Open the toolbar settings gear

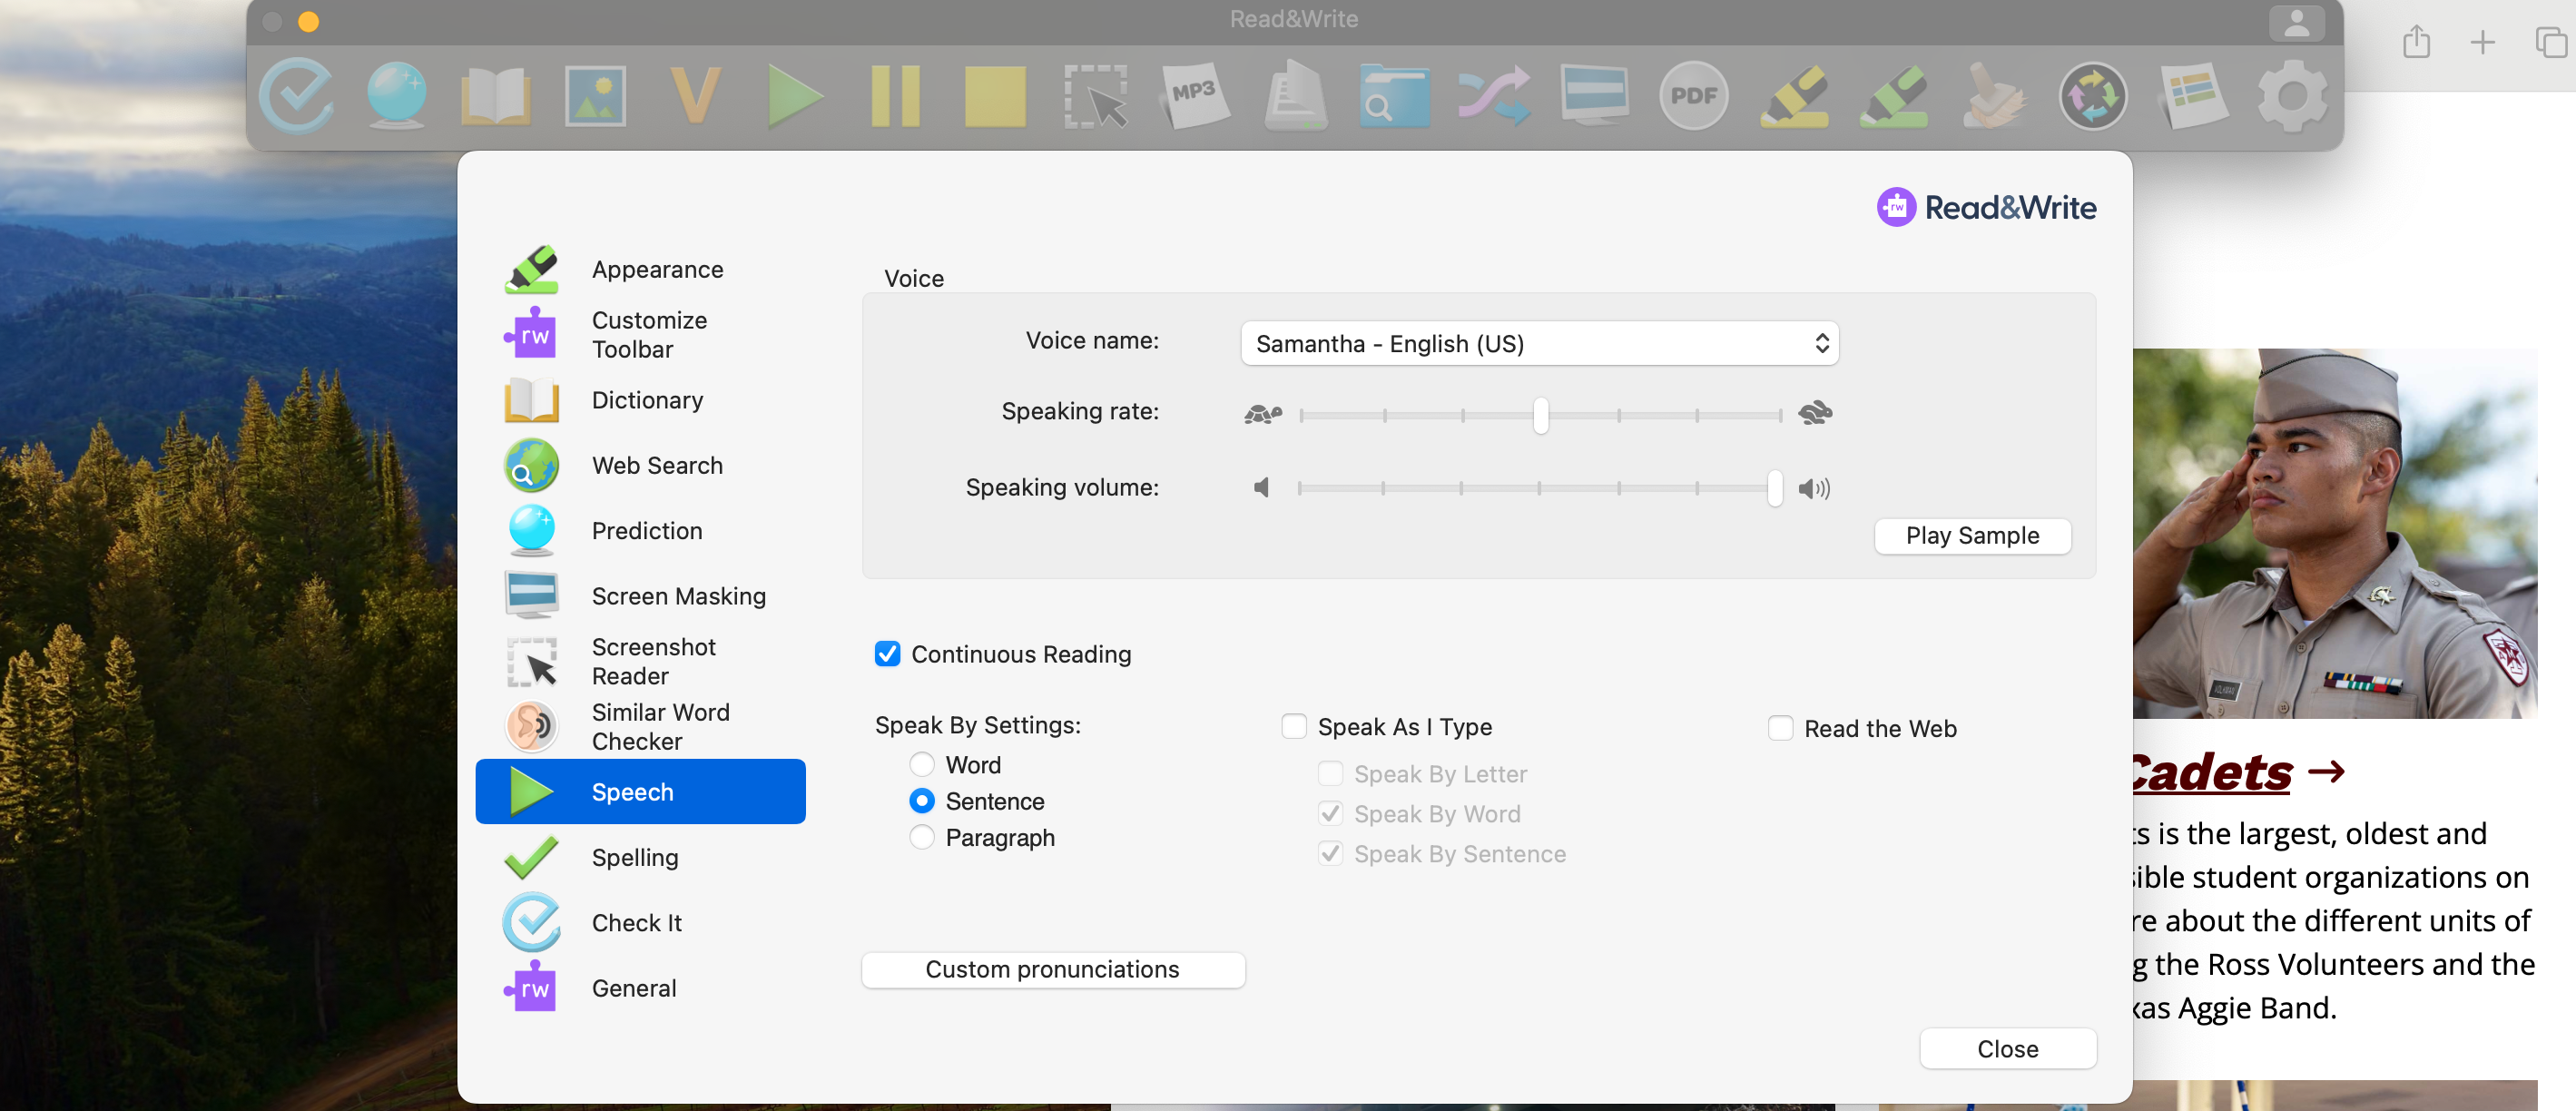[x=2292, y=95]
